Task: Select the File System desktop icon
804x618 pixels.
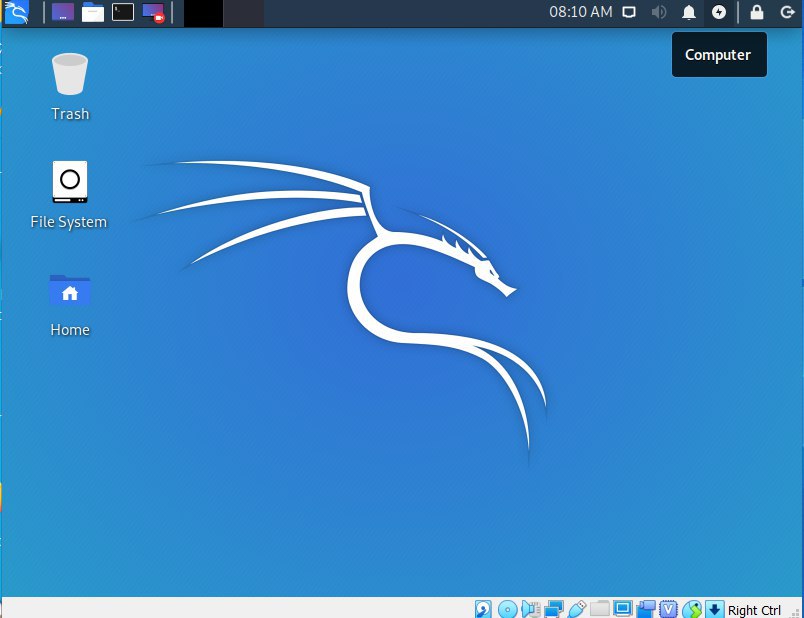Action: [x=70, y=182]
